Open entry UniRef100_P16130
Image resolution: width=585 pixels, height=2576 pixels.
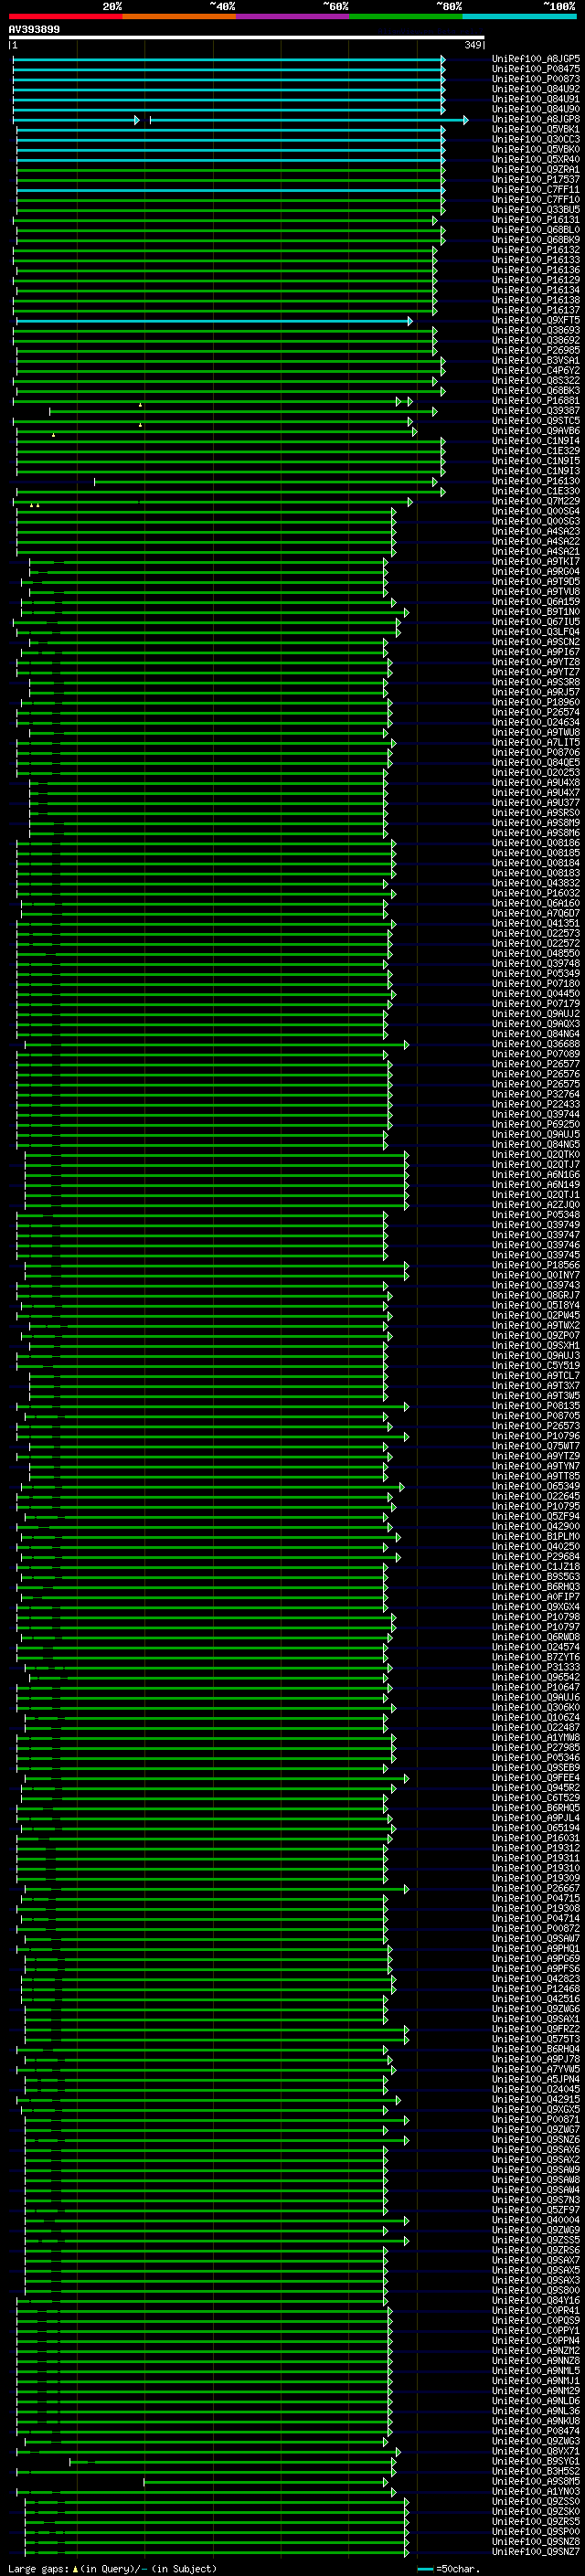tap(535, 481)
